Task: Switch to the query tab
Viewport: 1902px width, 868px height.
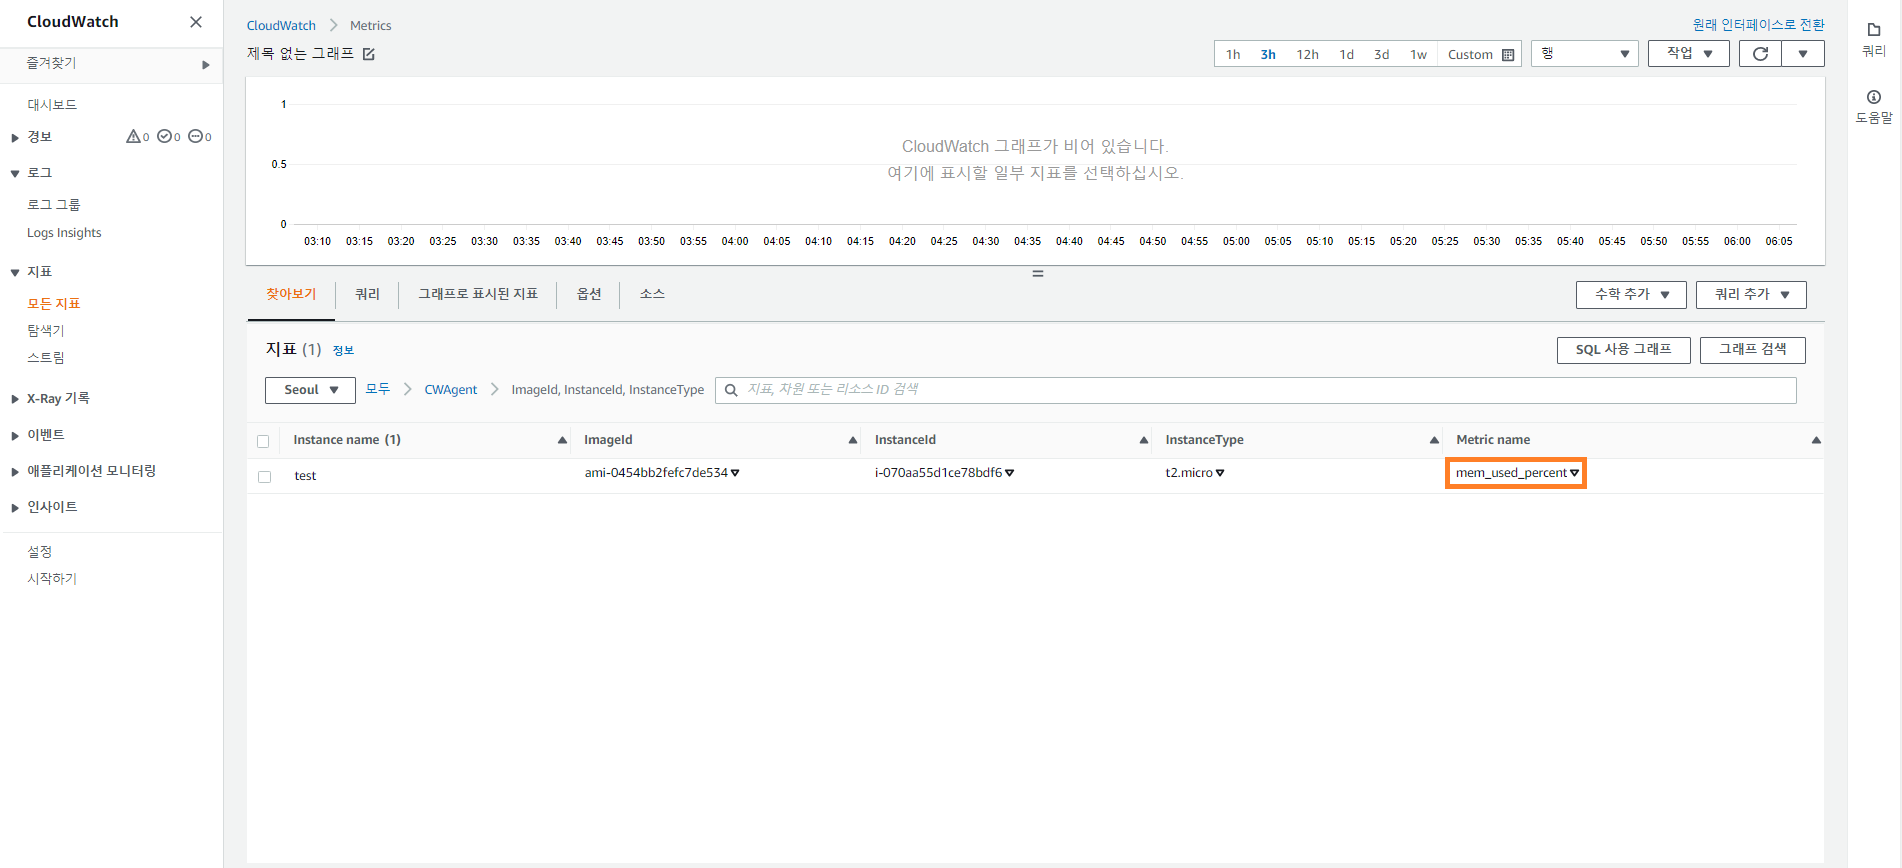Action: [x=367, y=294]
